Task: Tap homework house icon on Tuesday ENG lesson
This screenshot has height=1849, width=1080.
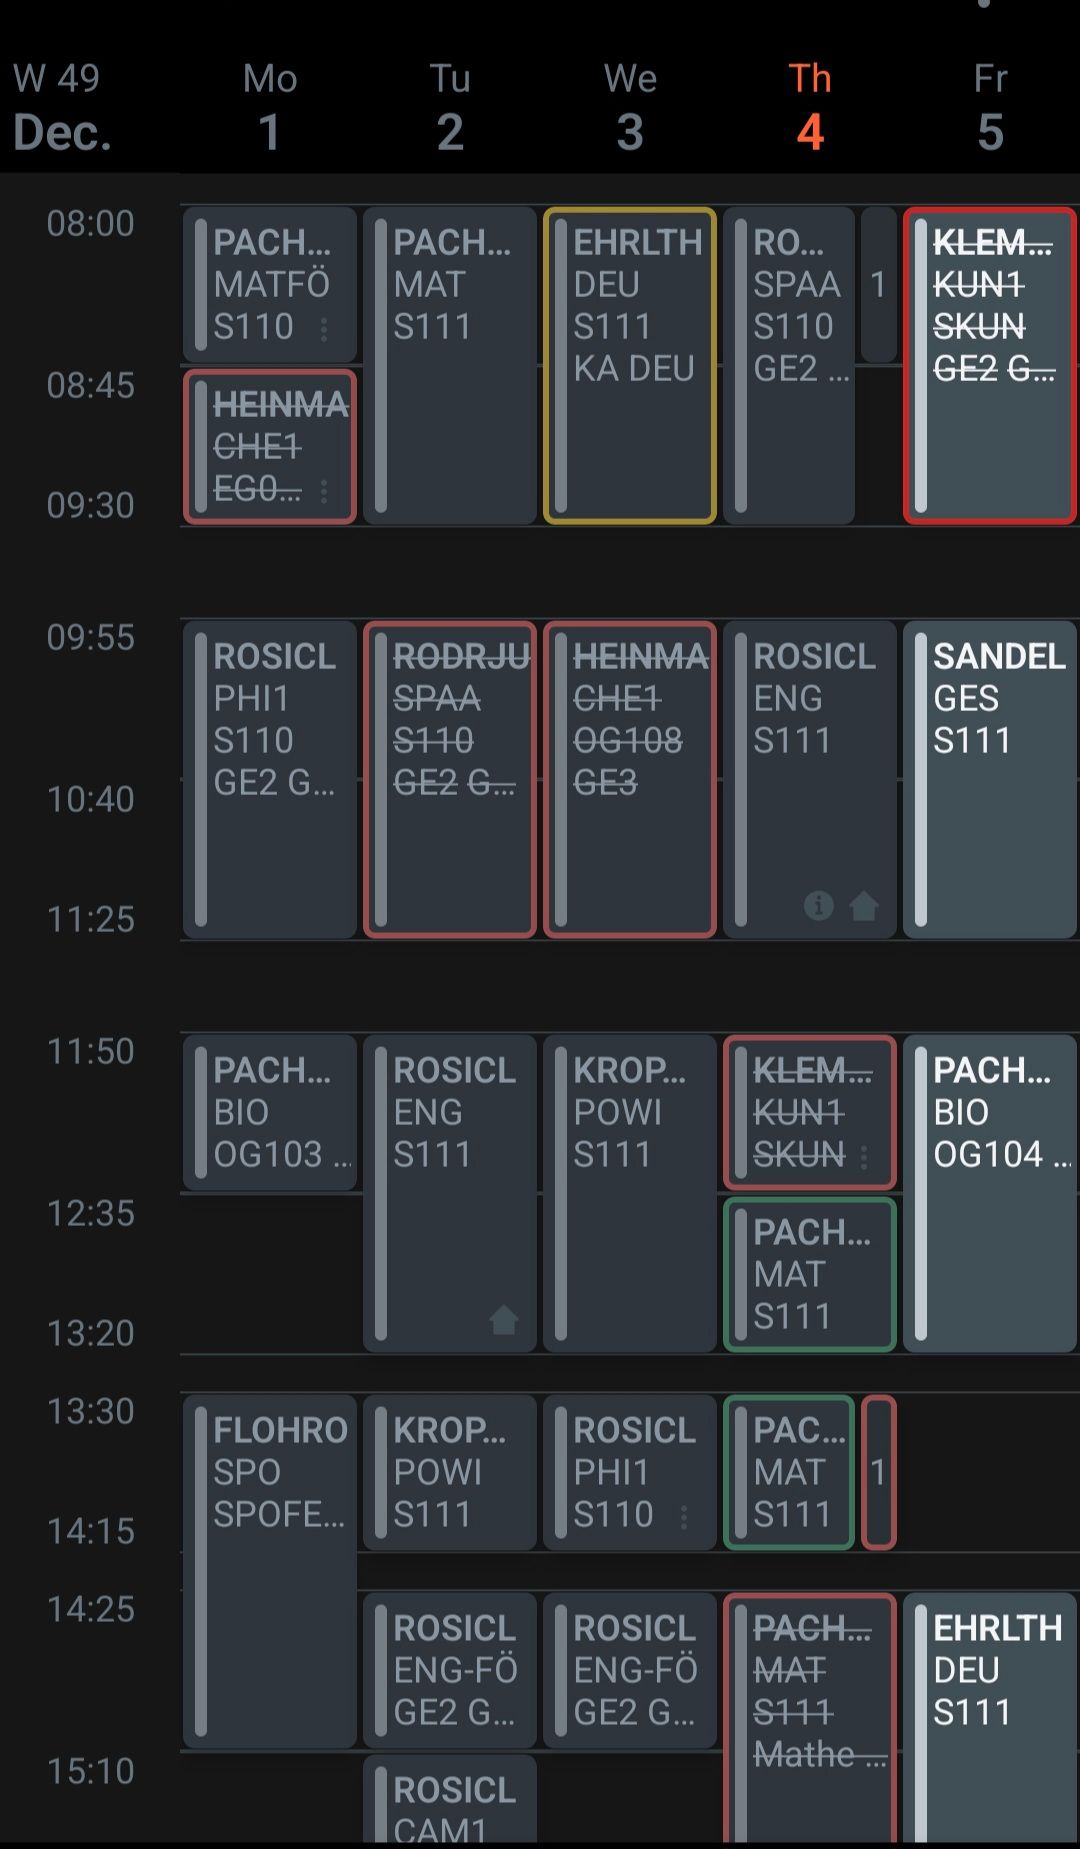Action: 503,1320
